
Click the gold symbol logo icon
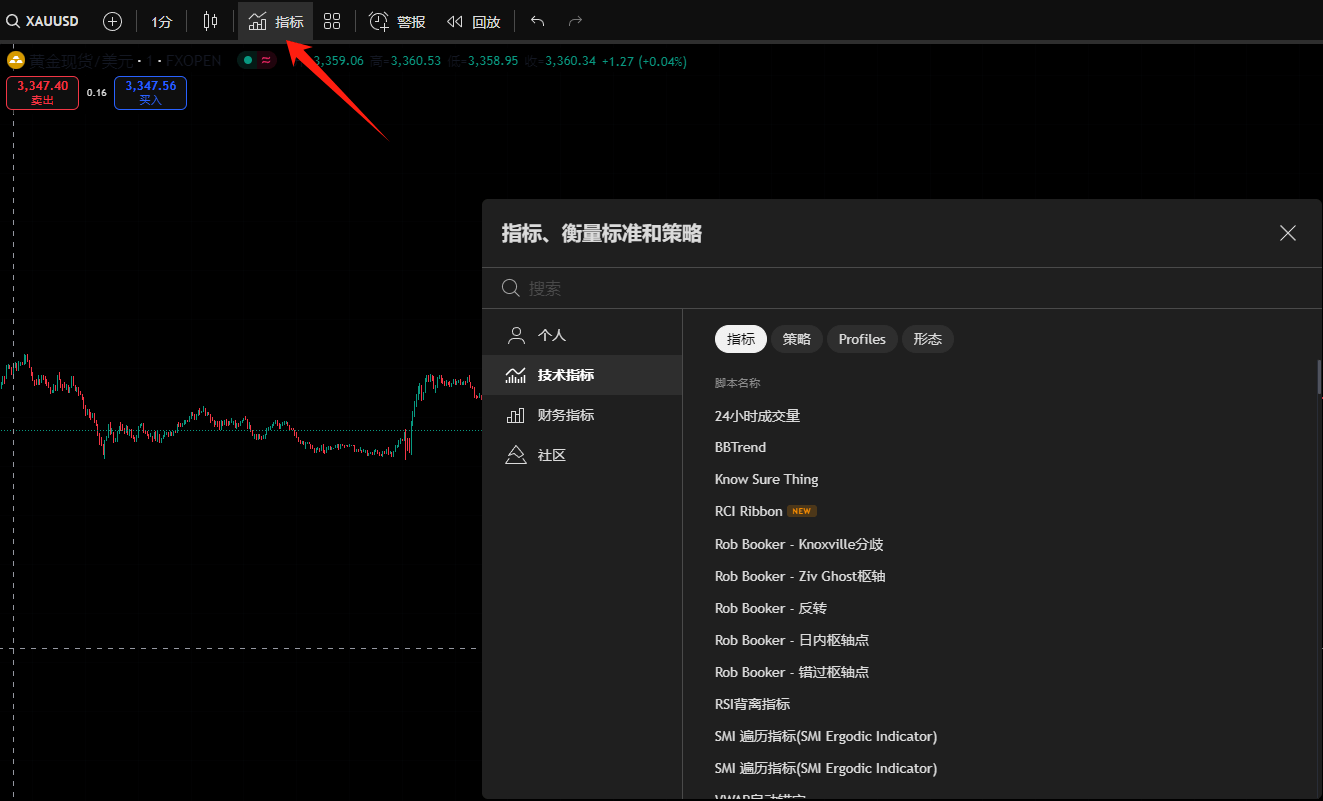16,60
